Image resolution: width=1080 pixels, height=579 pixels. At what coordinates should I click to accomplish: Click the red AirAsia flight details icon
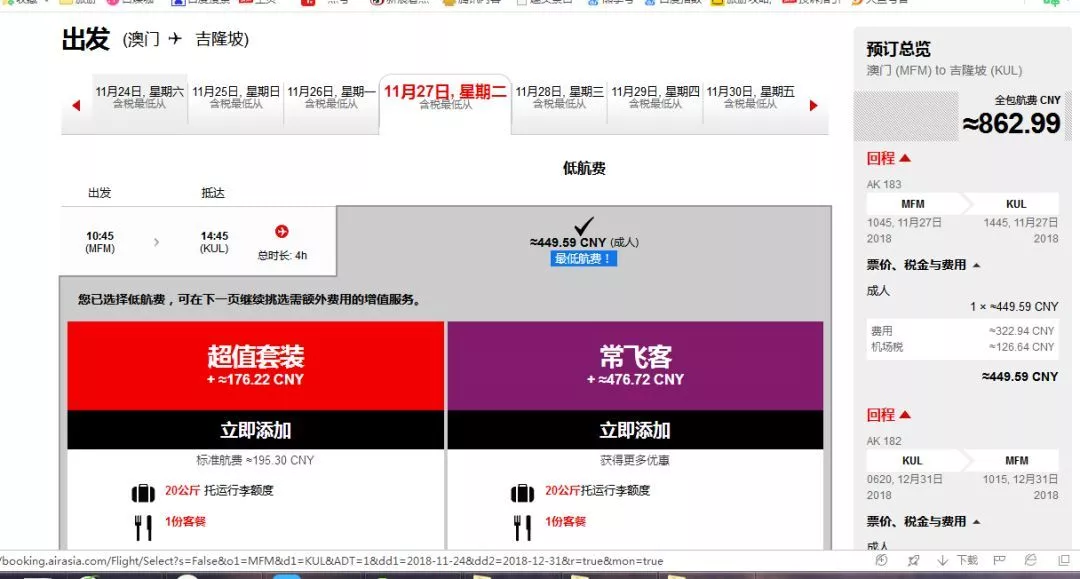pyautogui.click(x=281, y=232)
